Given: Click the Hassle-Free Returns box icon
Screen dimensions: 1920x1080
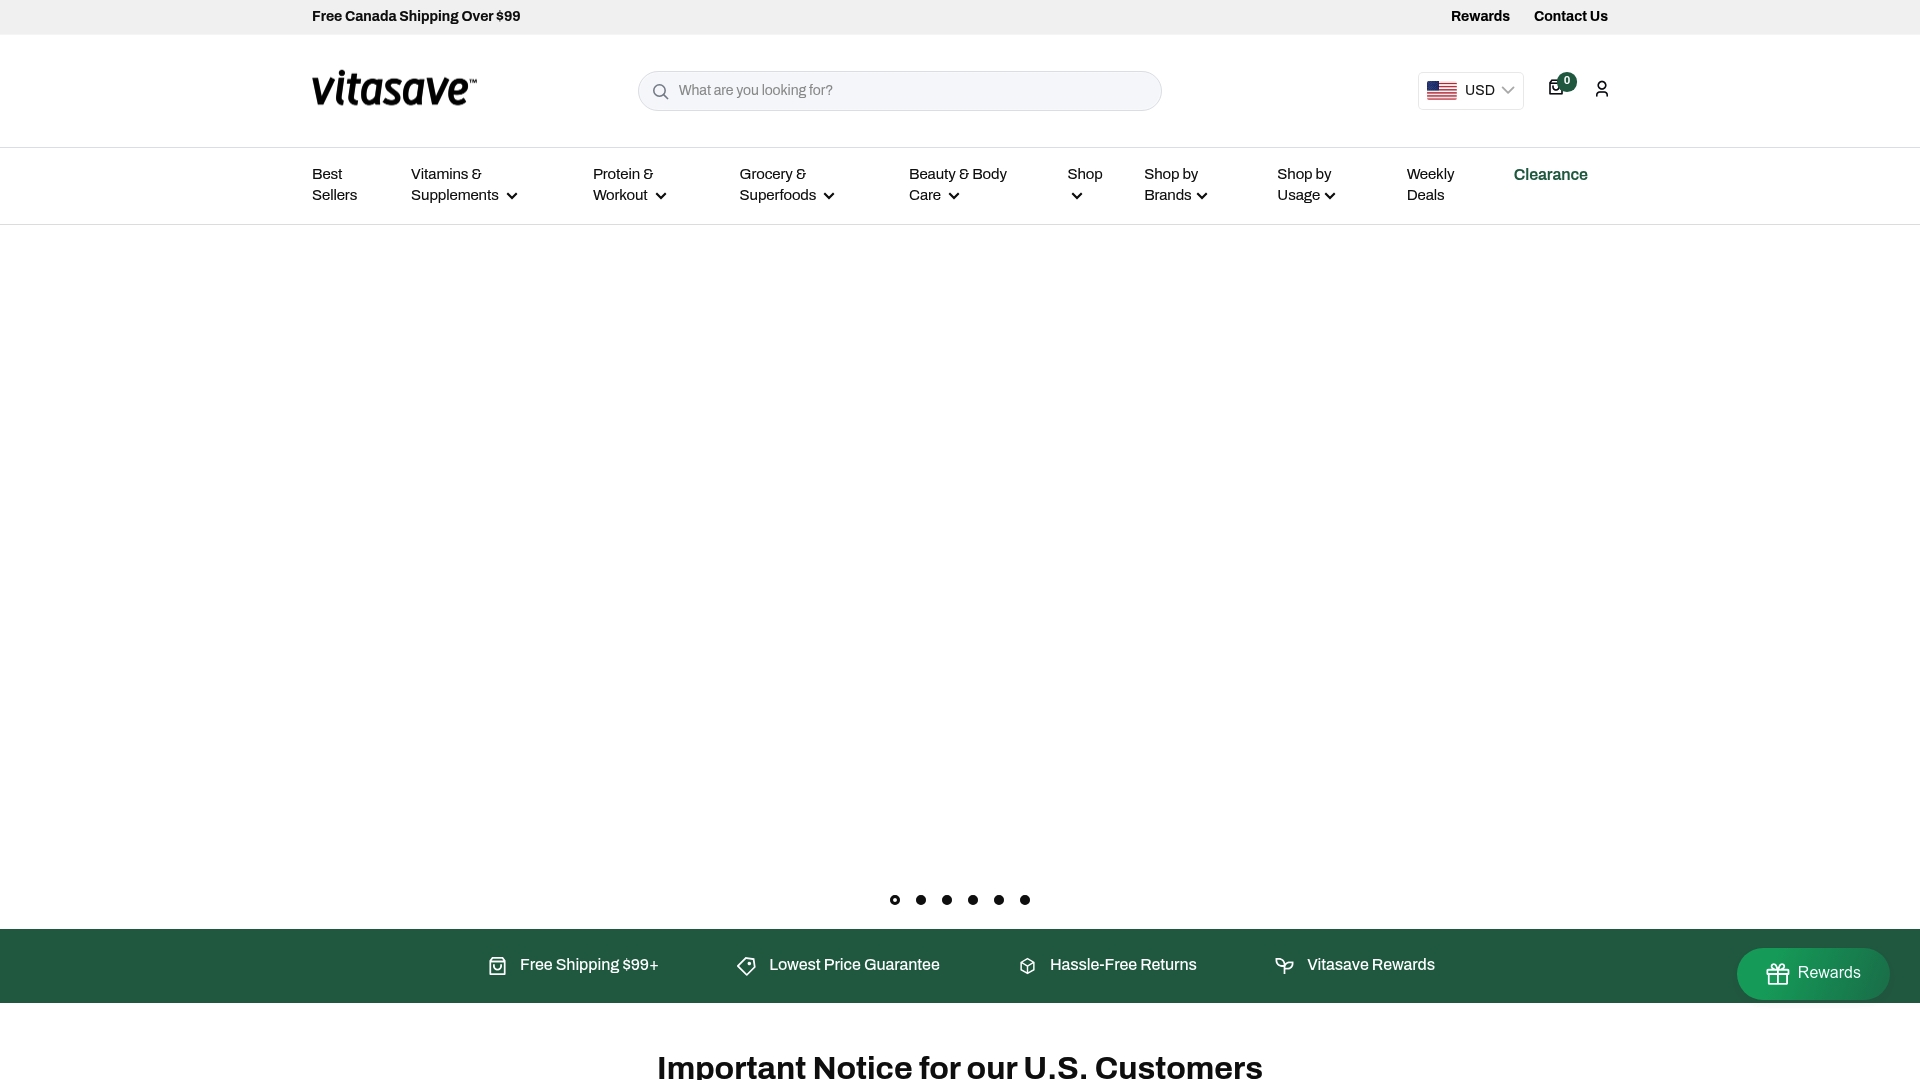Looking at the screenshot, I should tap(1027, 965).
